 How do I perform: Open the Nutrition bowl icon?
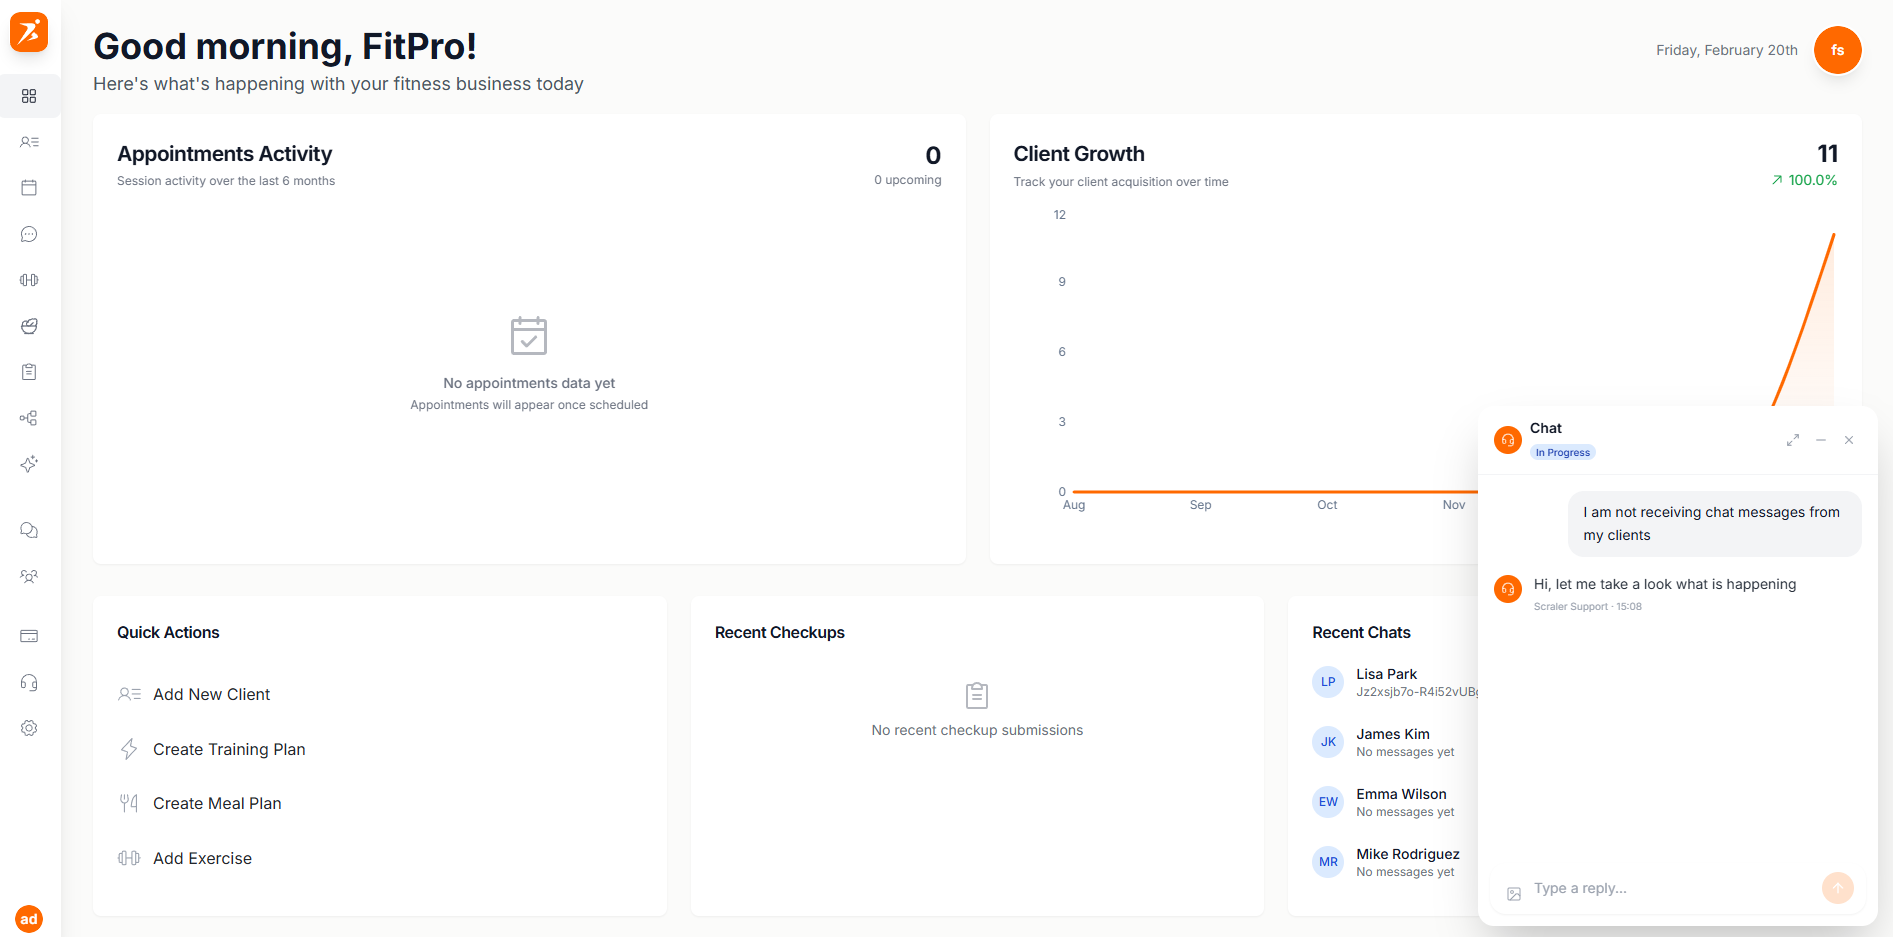(29, 326)
